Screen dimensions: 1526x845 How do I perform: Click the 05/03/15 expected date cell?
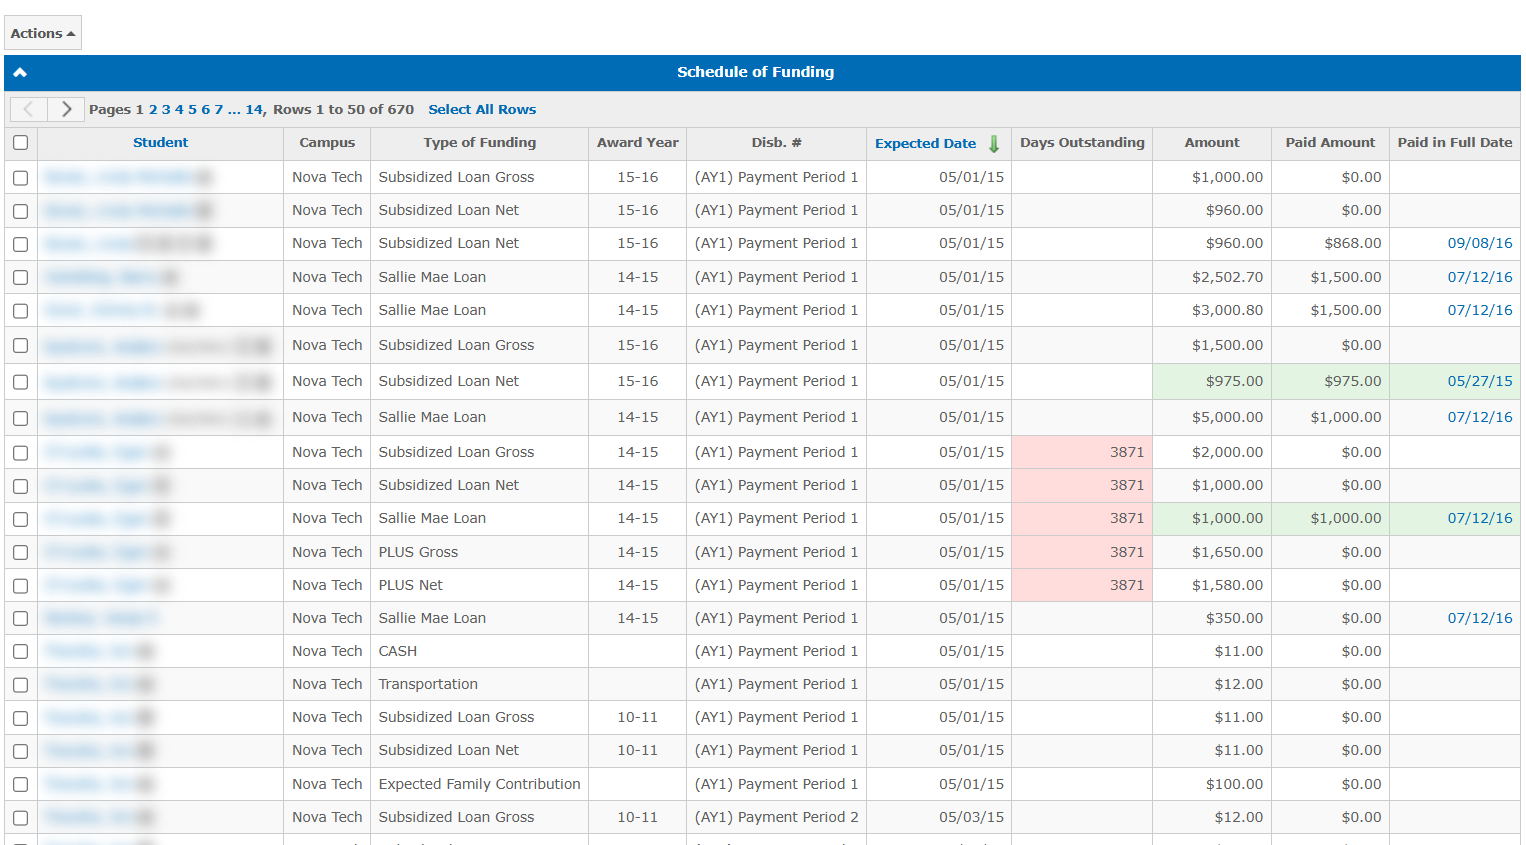[939, 817]
